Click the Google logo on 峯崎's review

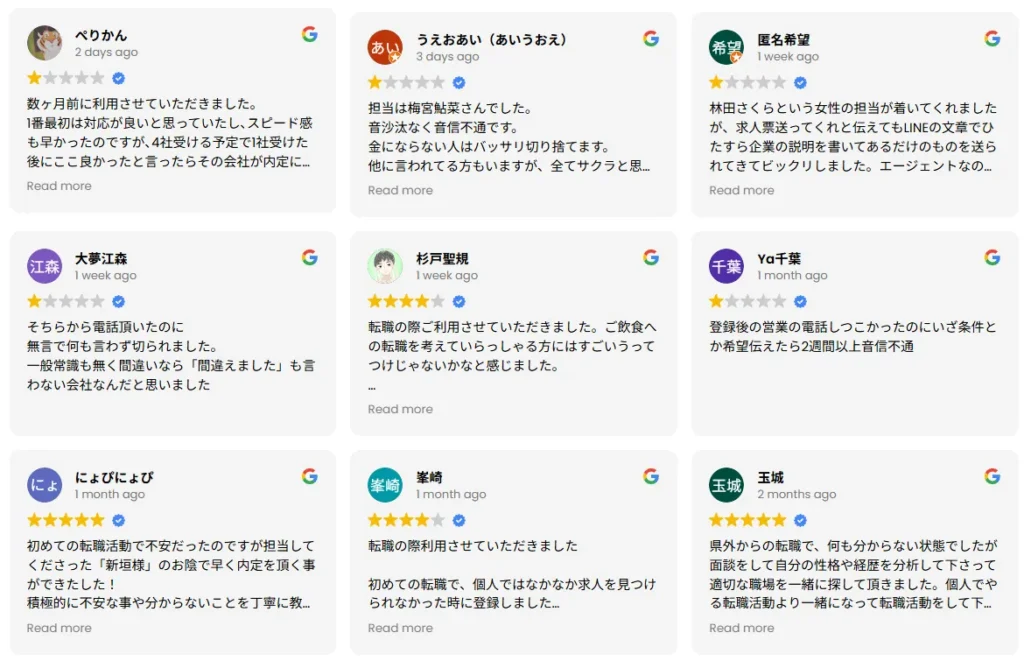tap(651, 476)
